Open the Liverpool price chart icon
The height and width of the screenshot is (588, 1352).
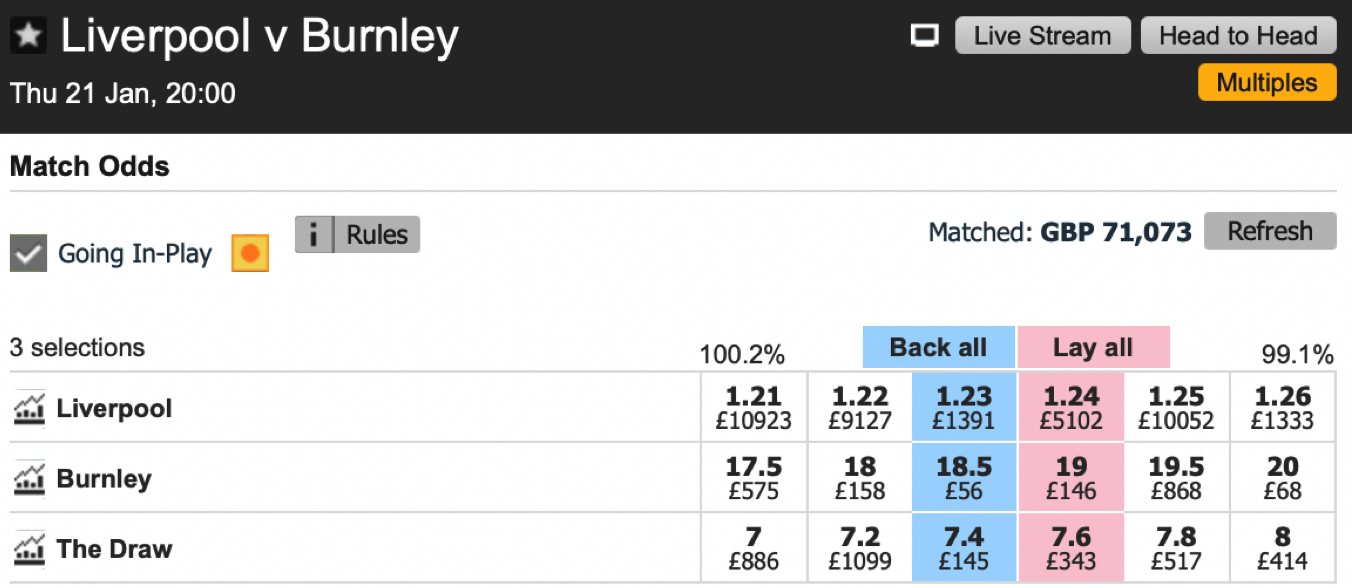click(x=29, y=409)
